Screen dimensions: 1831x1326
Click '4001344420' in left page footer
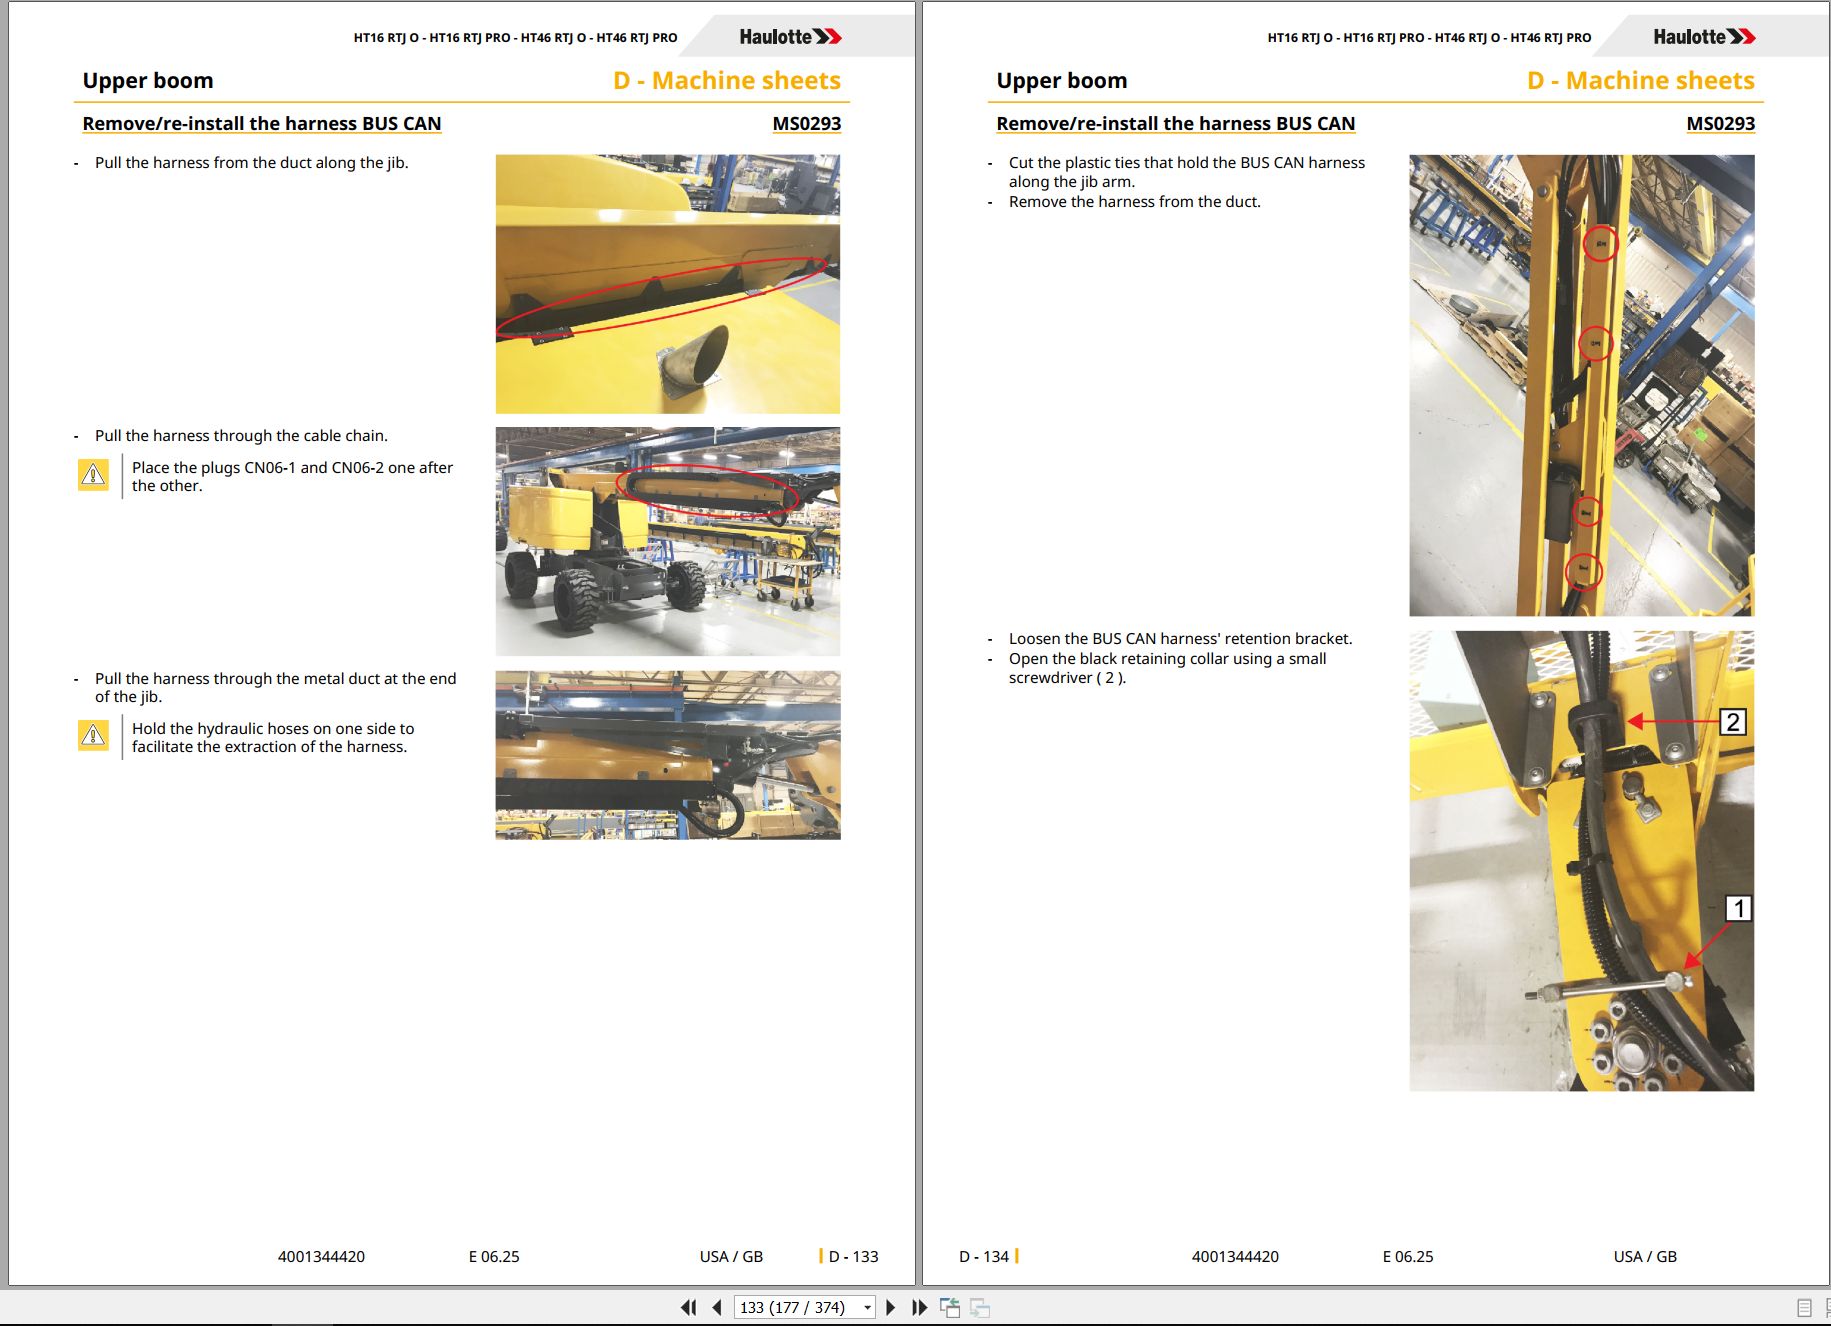(321, 1256)
